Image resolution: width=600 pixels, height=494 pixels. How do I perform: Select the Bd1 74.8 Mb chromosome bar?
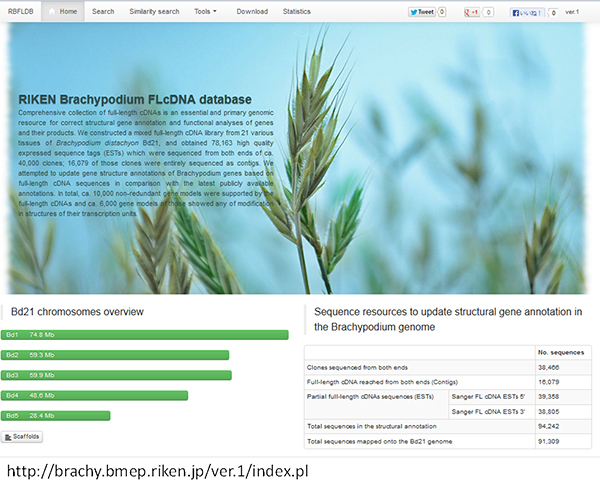point(145,335)
